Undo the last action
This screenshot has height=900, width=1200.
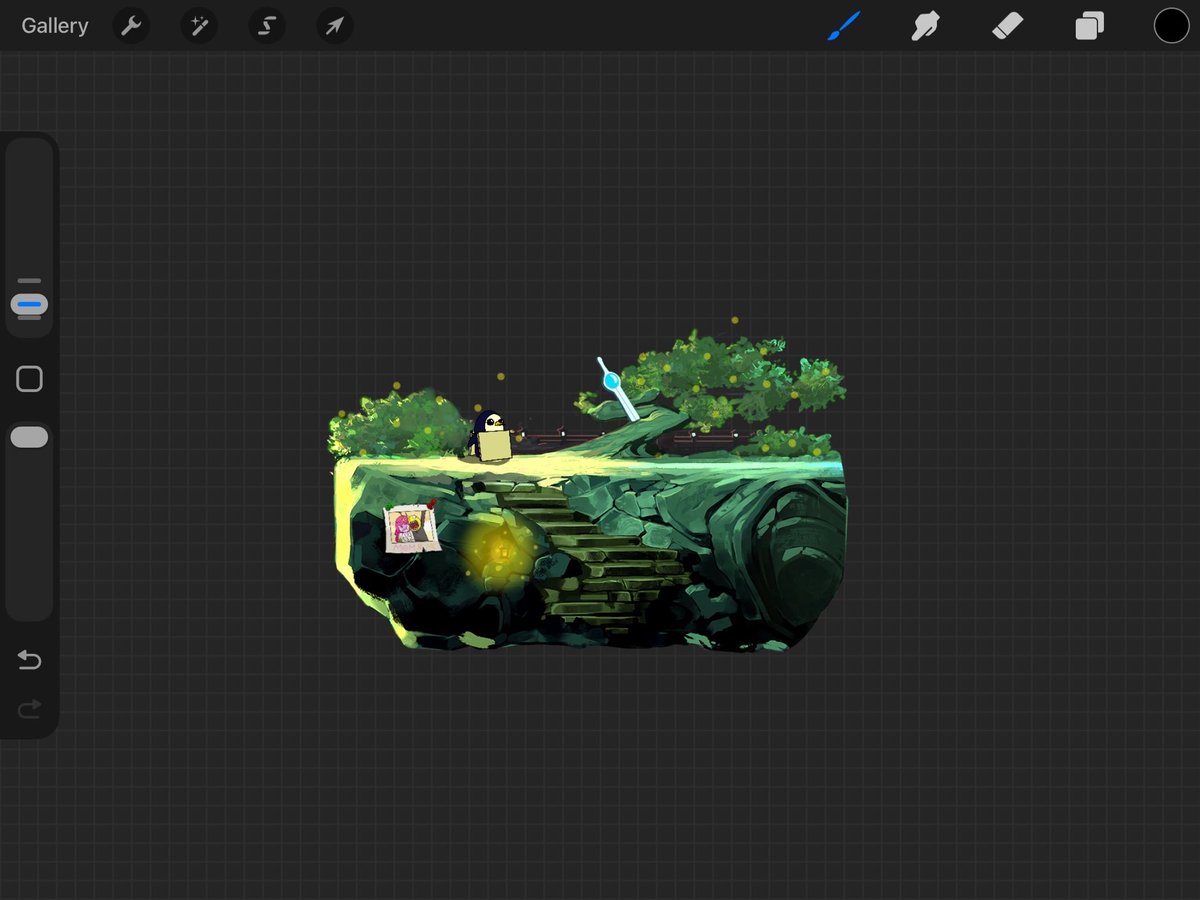[30, 660]
